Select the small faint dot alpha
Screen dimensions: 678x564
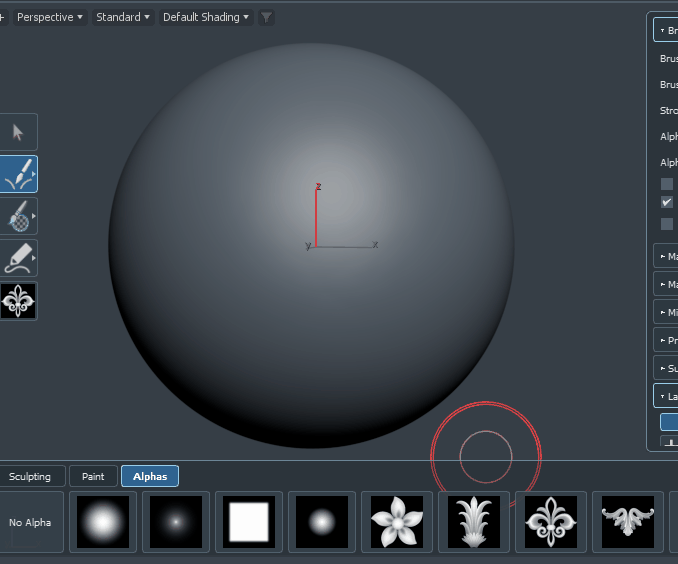pyautogui.click(x=176, y=522)
